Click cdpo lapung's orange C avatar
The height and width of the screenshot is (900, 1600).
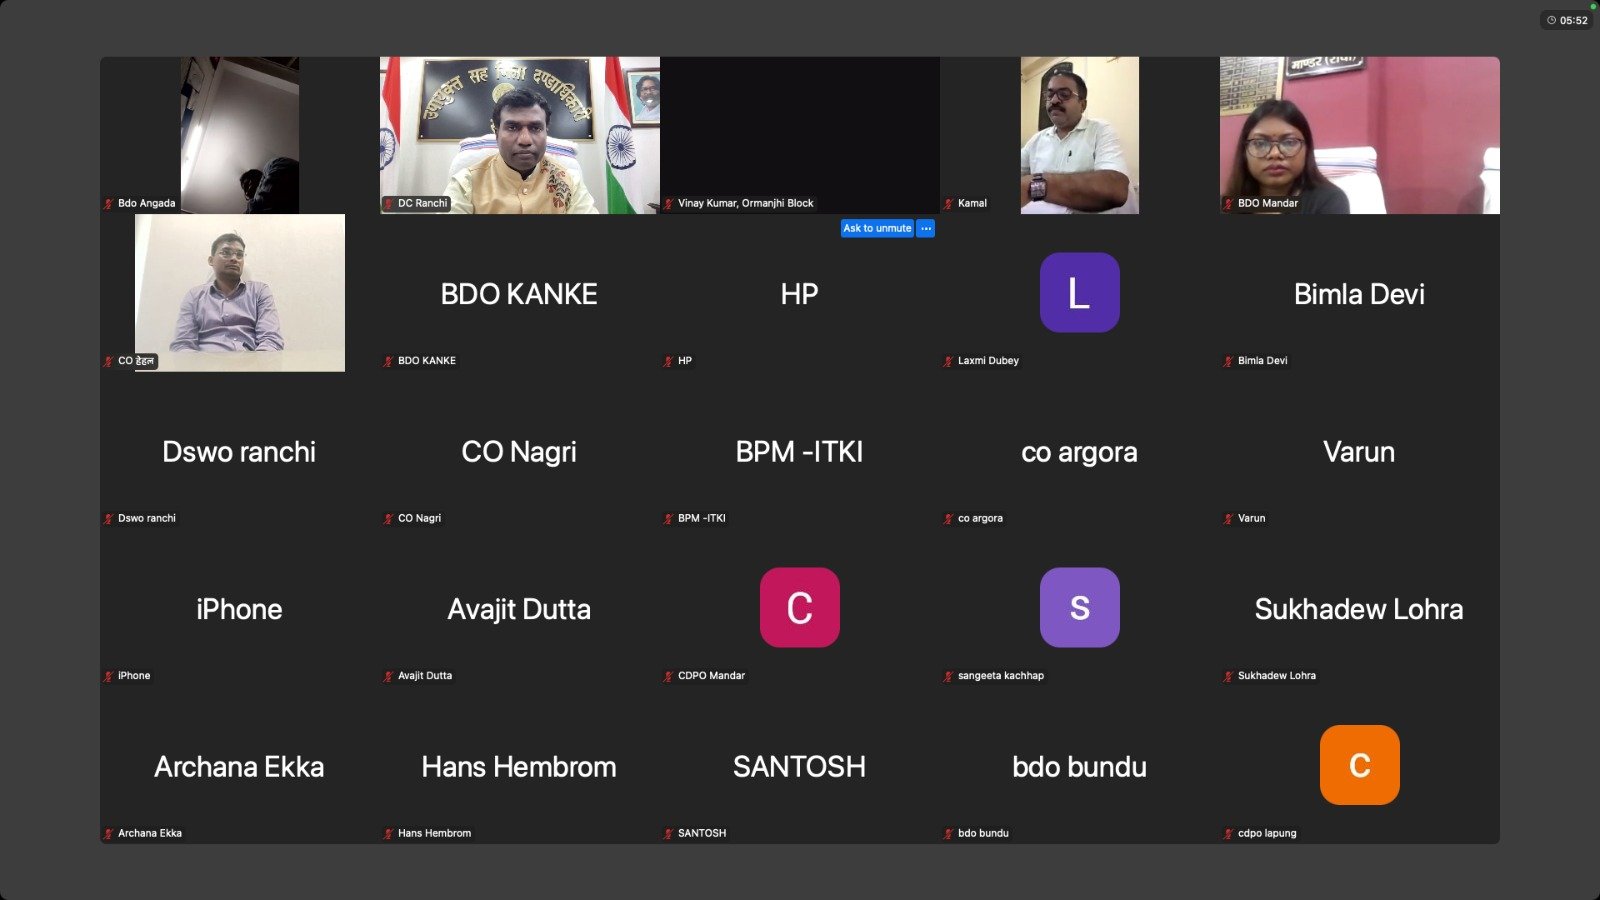pyautogui.click(x=1360, y=765)
